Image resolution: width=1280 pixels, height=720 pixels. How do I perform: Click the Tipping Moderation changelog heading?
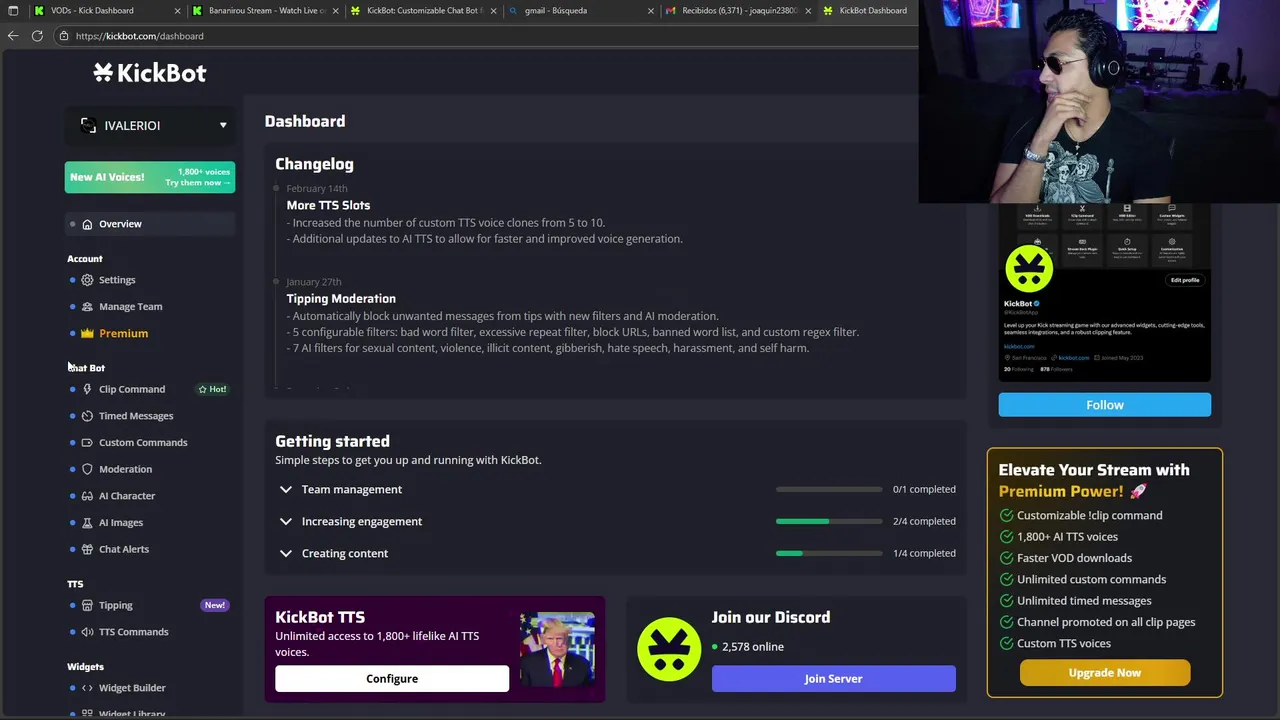[341, 299]
